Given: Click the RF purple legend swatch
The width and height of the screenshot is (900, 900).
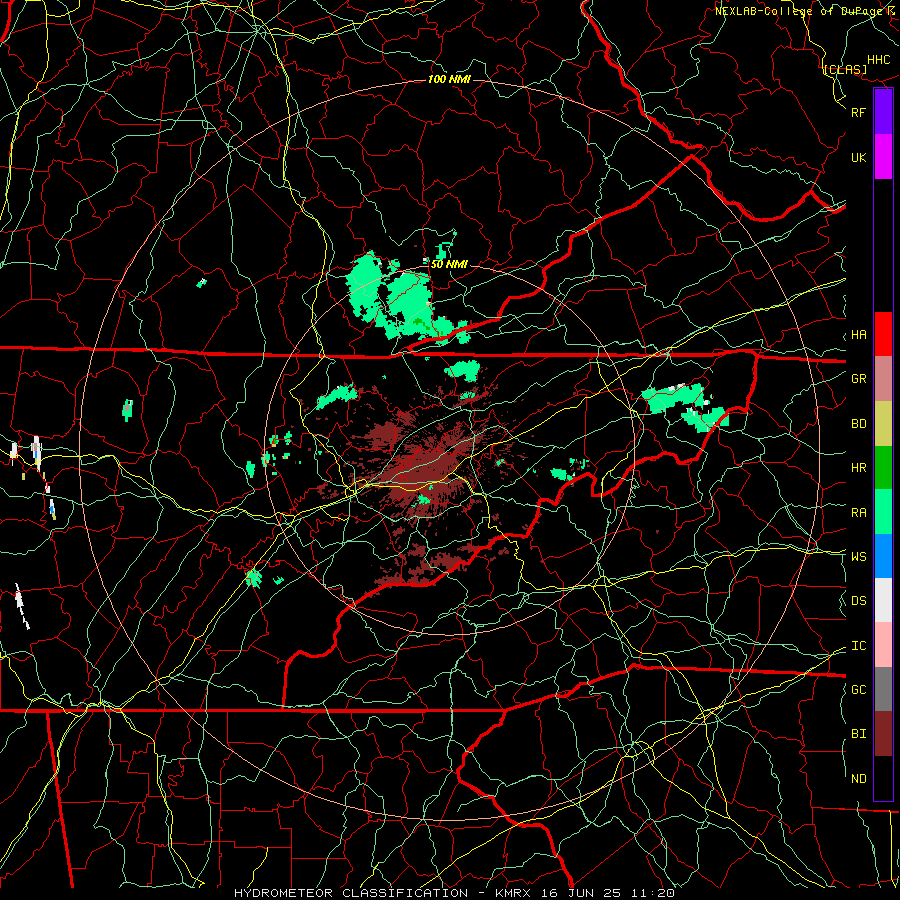Looking at the screenshot, I should (883, 112).
